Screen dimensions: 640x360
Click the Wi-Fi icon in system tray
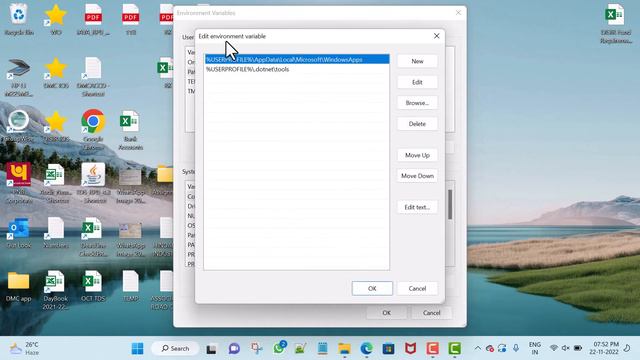point(554,348)
